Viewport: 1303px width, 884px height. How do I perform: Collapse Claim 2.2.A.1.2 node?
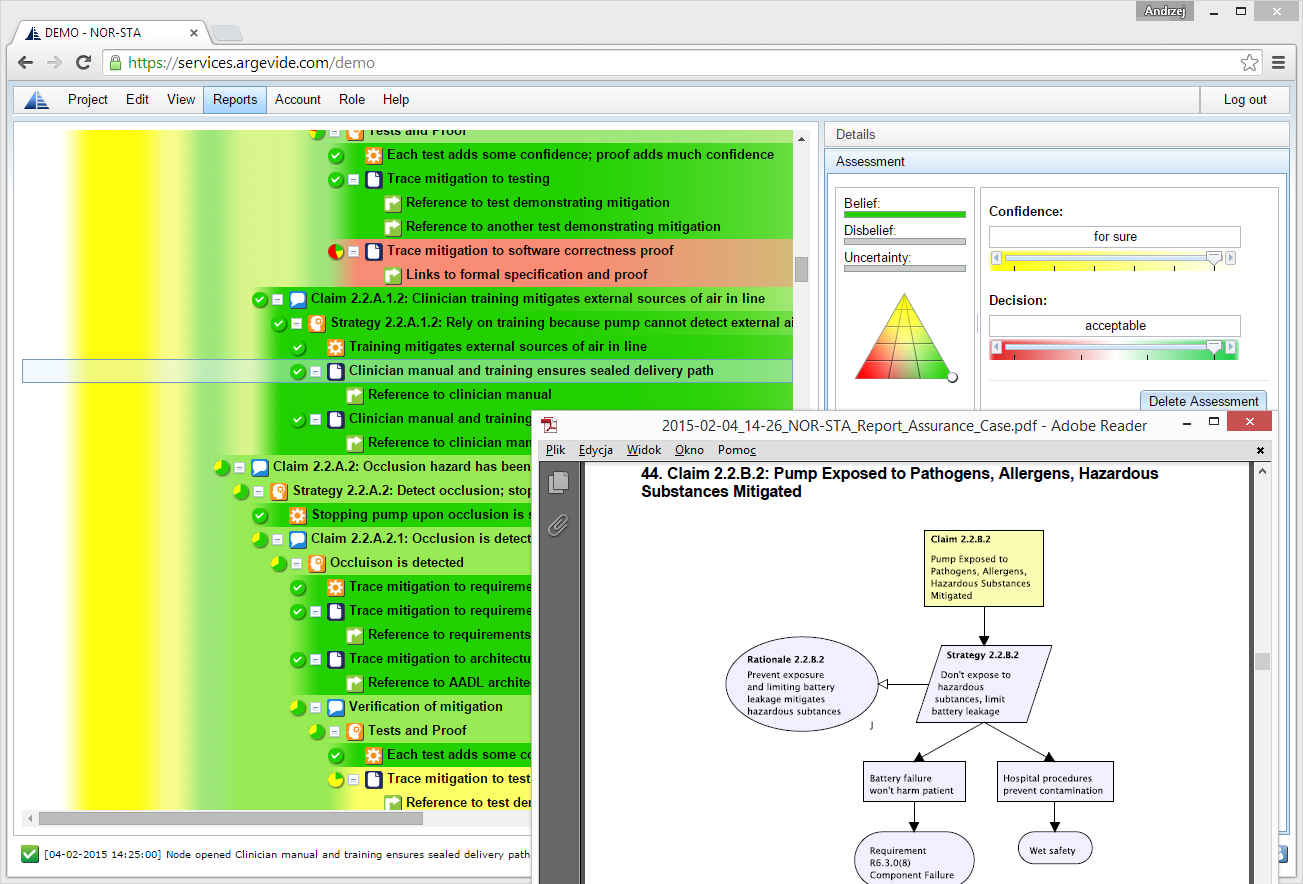(278, 299)
